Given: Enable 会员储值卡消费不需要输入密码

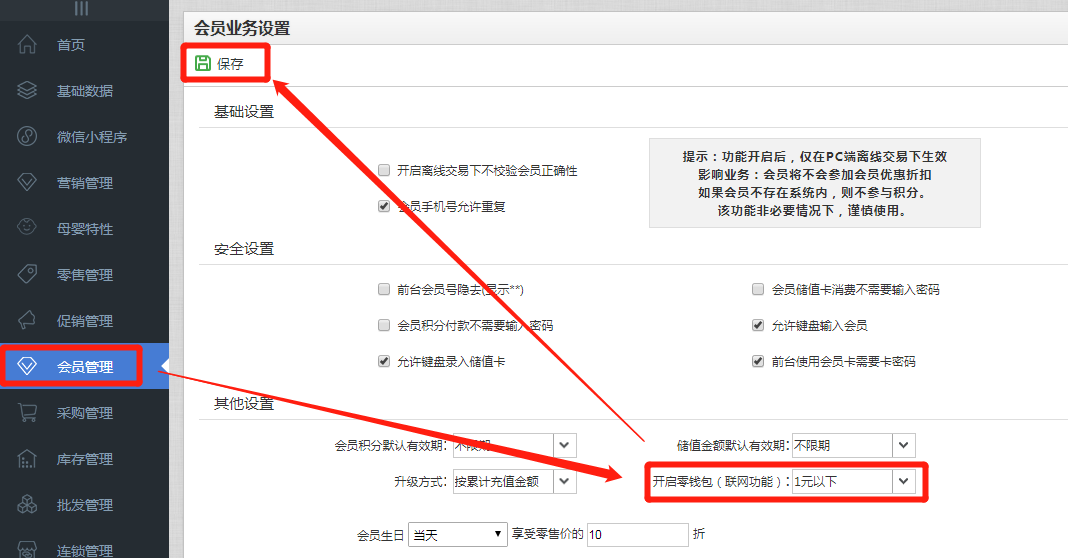Looking at the screenshot, I should coord(757,289).
